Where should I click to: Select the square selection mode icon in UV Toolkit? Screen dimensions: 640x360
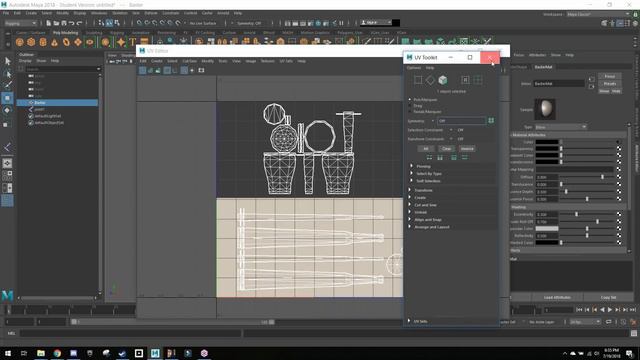click(x=418, y=80)
